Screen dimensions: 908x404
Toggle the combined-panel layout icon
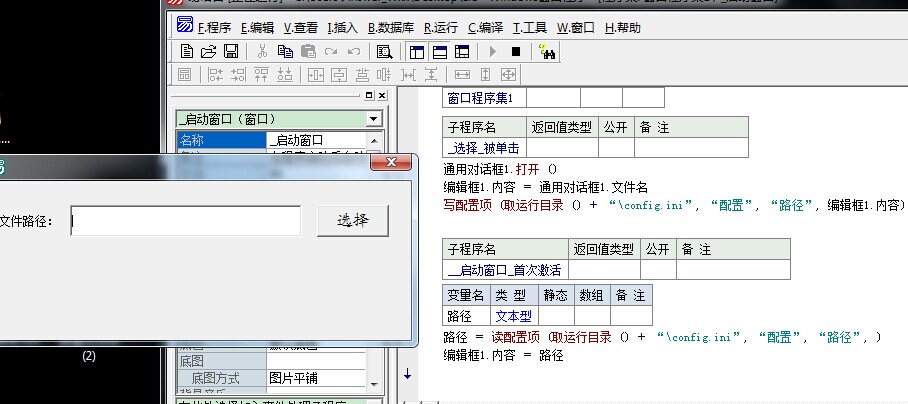point(462,52)
